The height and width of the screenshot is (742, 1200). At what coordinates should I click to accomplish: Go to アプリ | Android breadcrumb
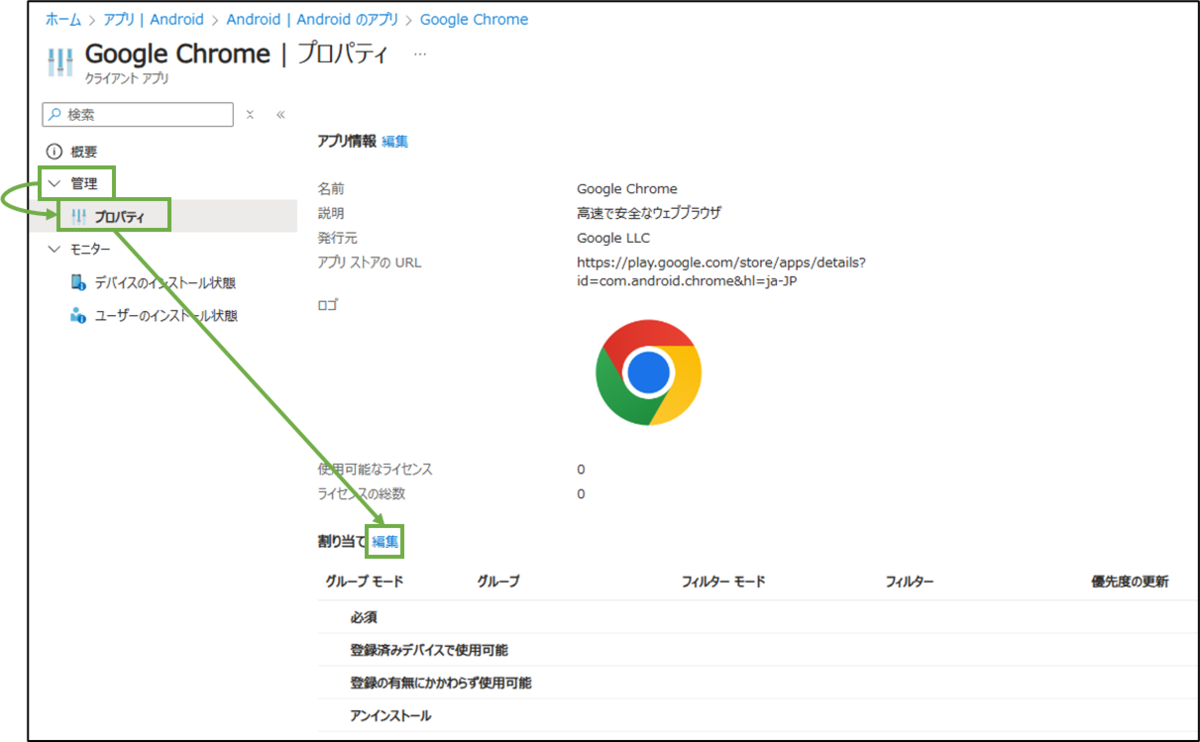coord(153,20)
